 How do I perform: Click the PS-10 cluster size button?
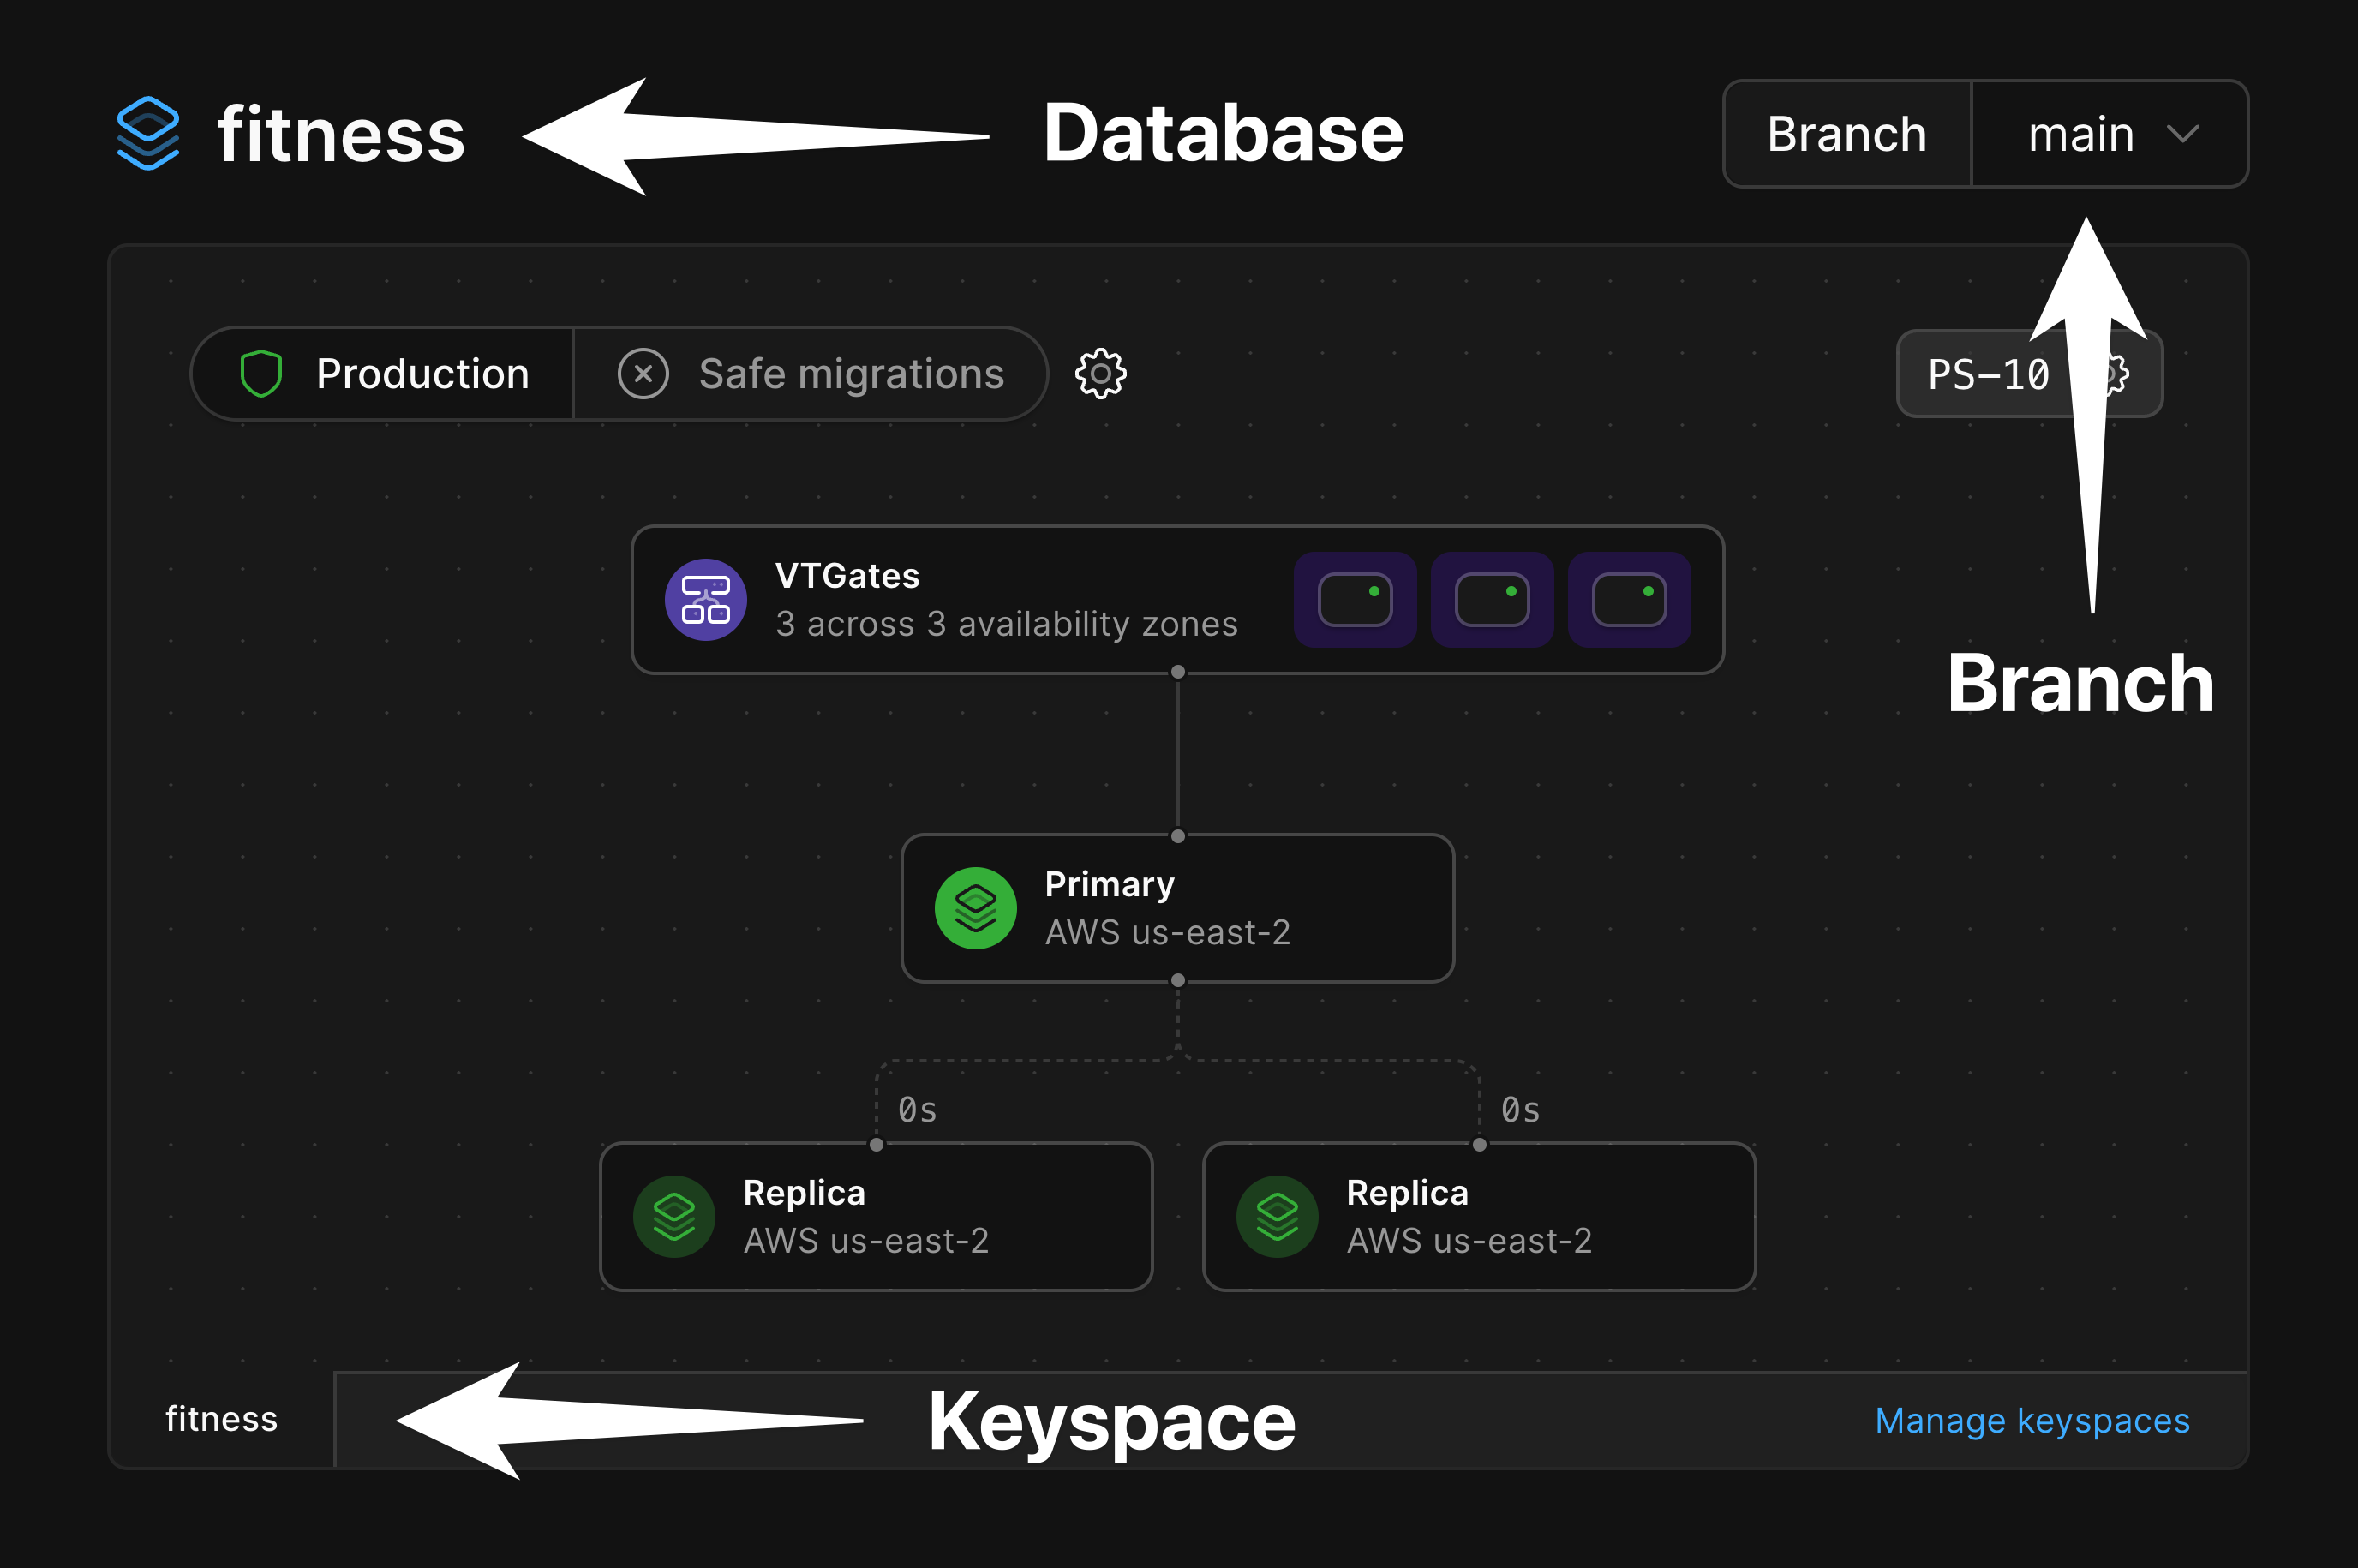[x=1987, y=374]
